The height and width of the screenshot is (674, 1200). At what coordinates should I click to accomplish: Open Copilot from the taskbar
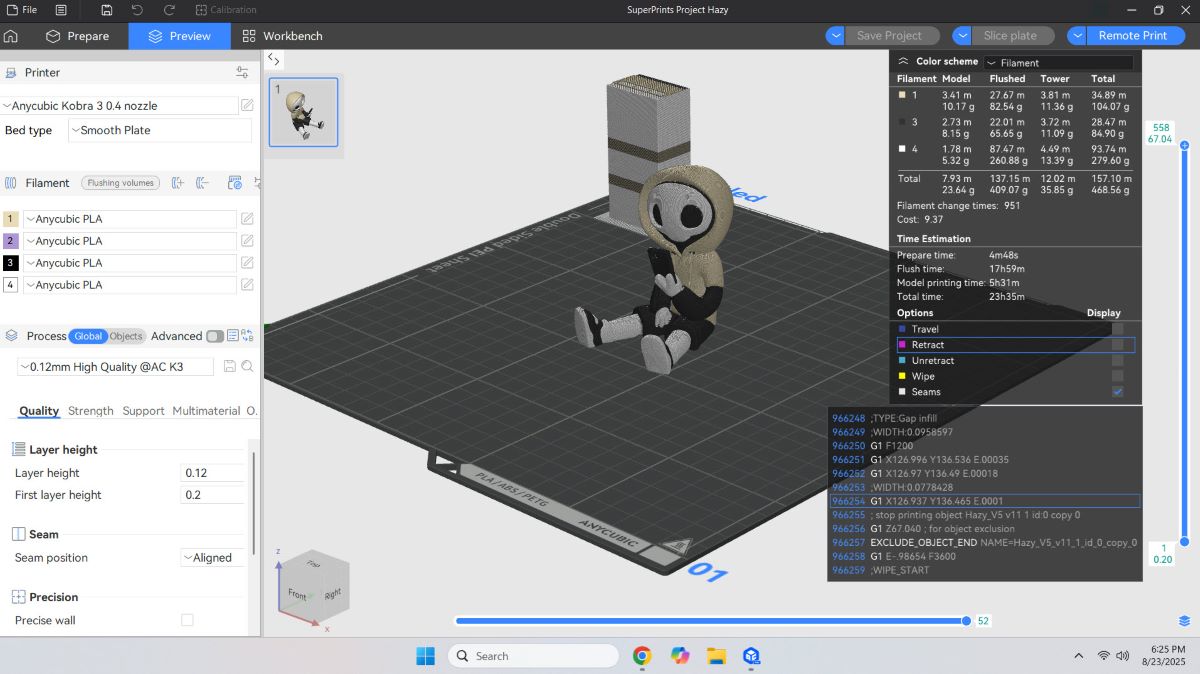coord(680,656)
